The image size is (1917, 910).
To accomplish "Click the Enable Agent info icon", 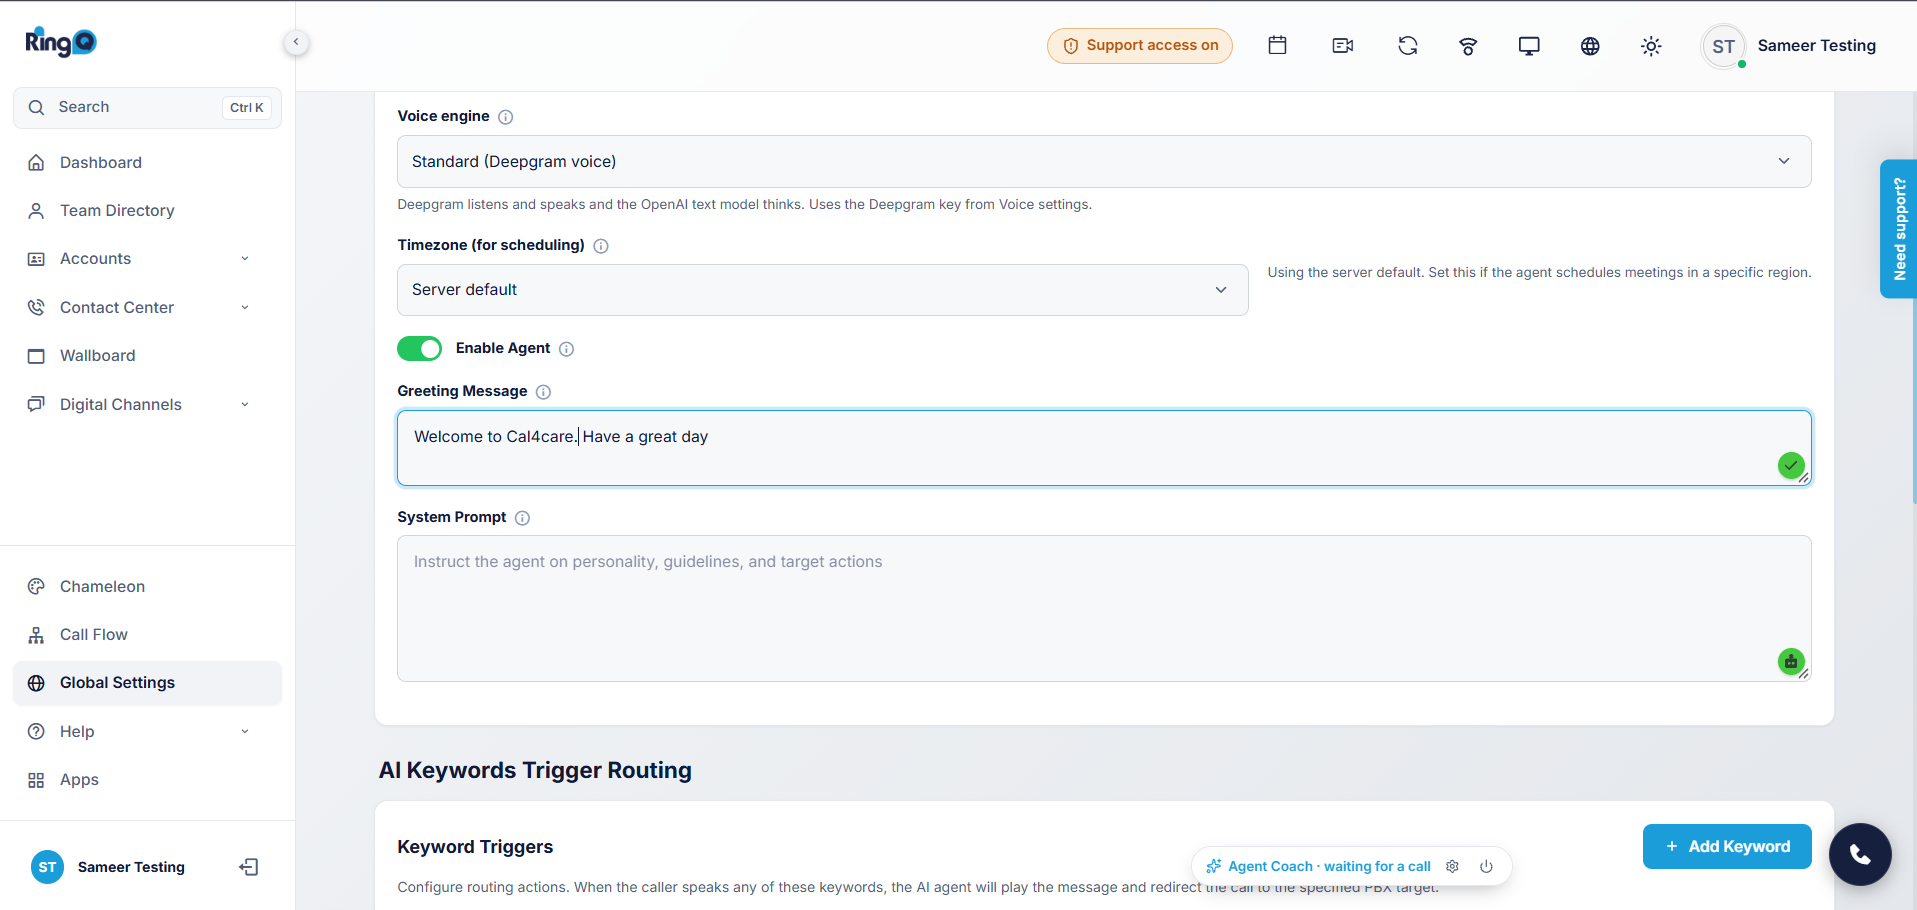I will (x=566, y=349).
